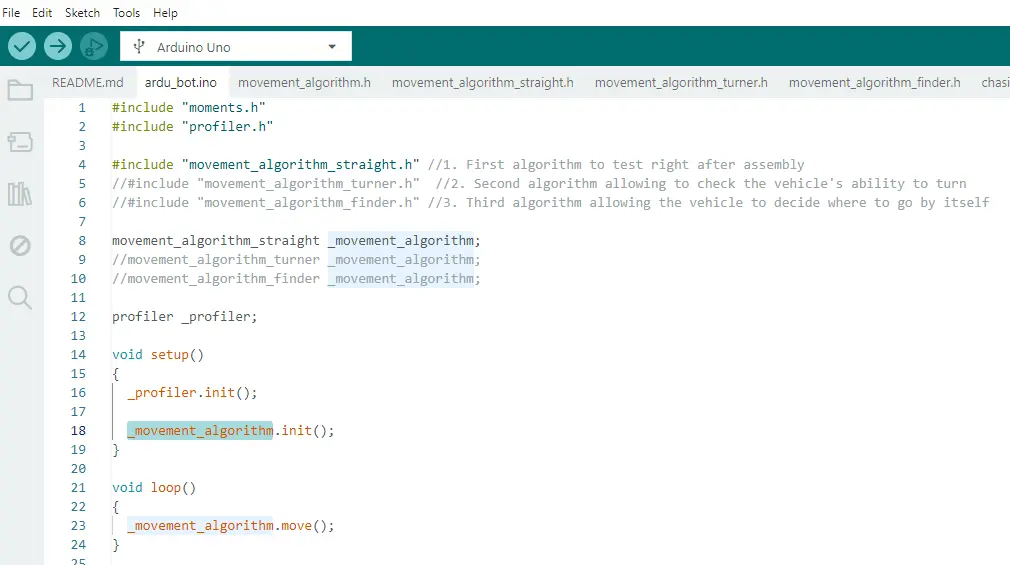Click "moments.h" include on line 1
This screenshot has height=565, width=1010.
click(x=224, y=108)
